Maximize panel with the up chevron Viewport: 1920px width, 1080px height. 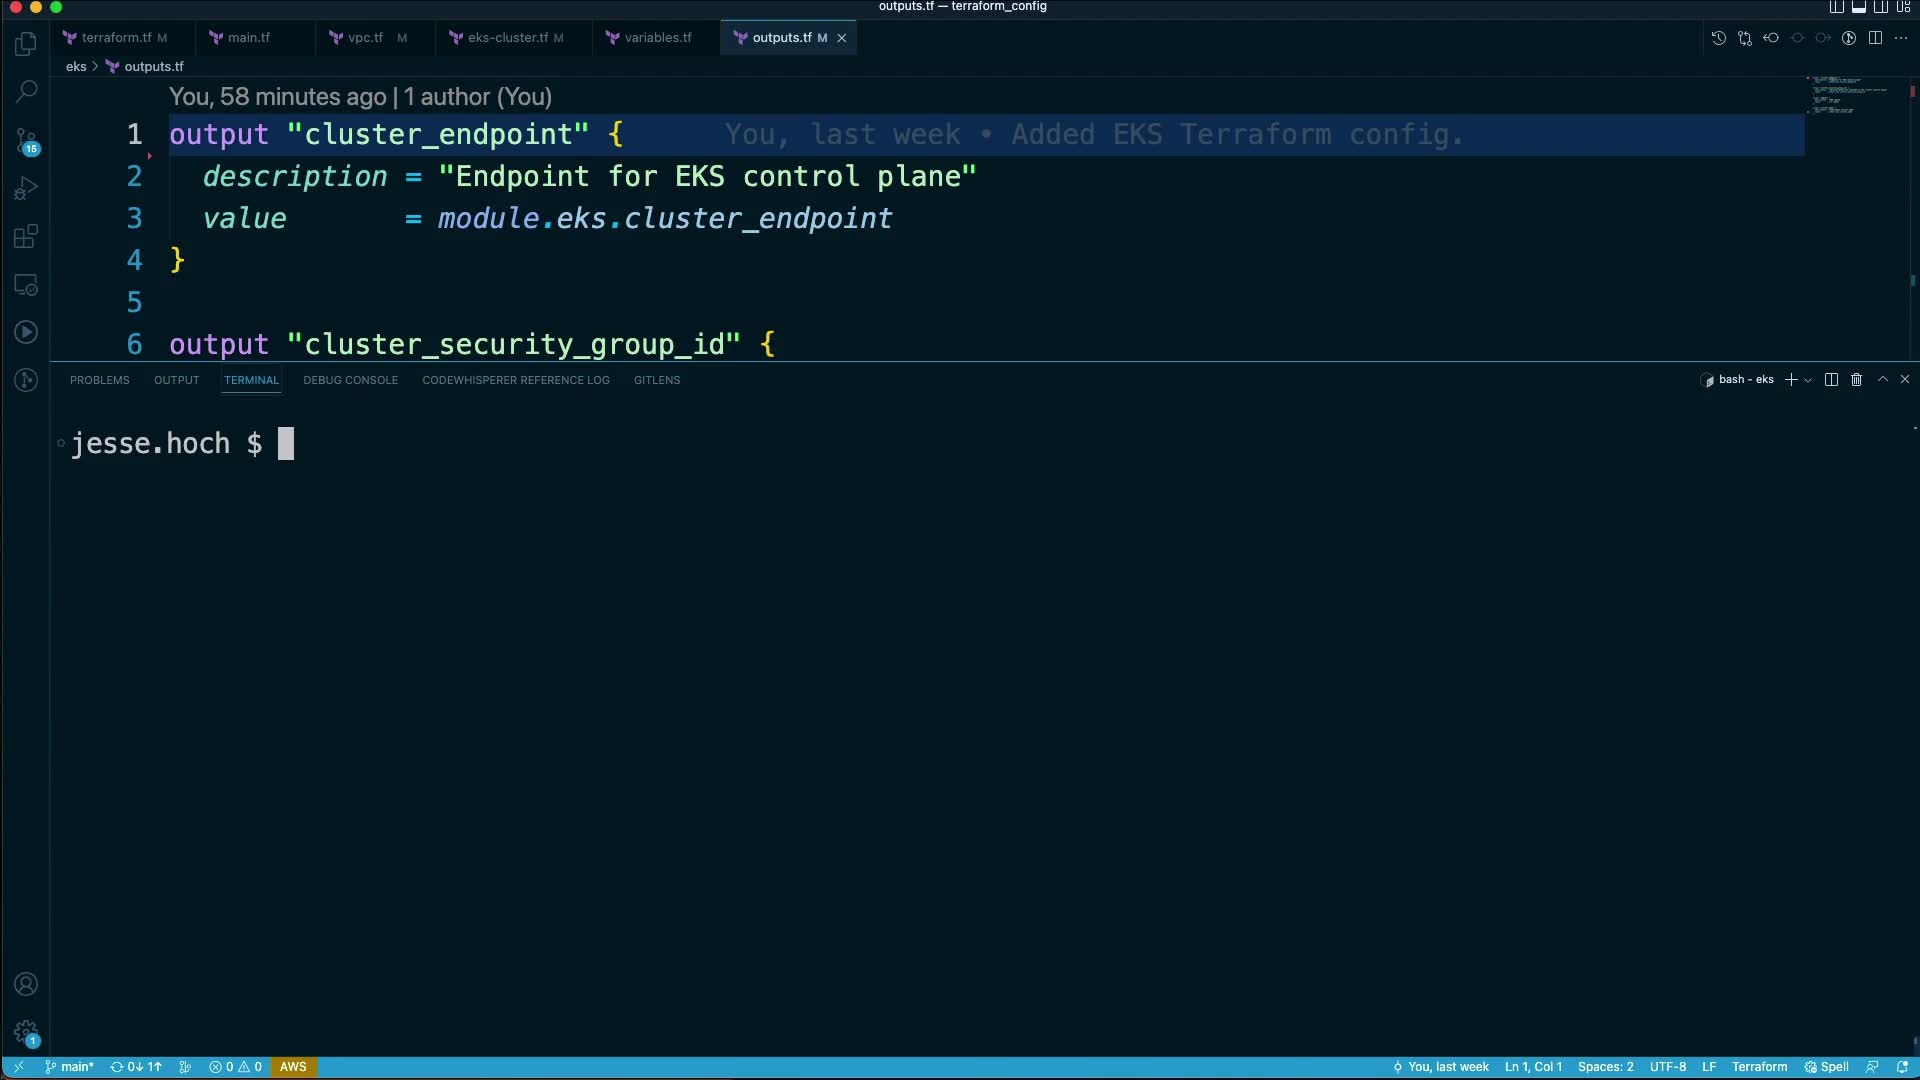coord(1882,380)
